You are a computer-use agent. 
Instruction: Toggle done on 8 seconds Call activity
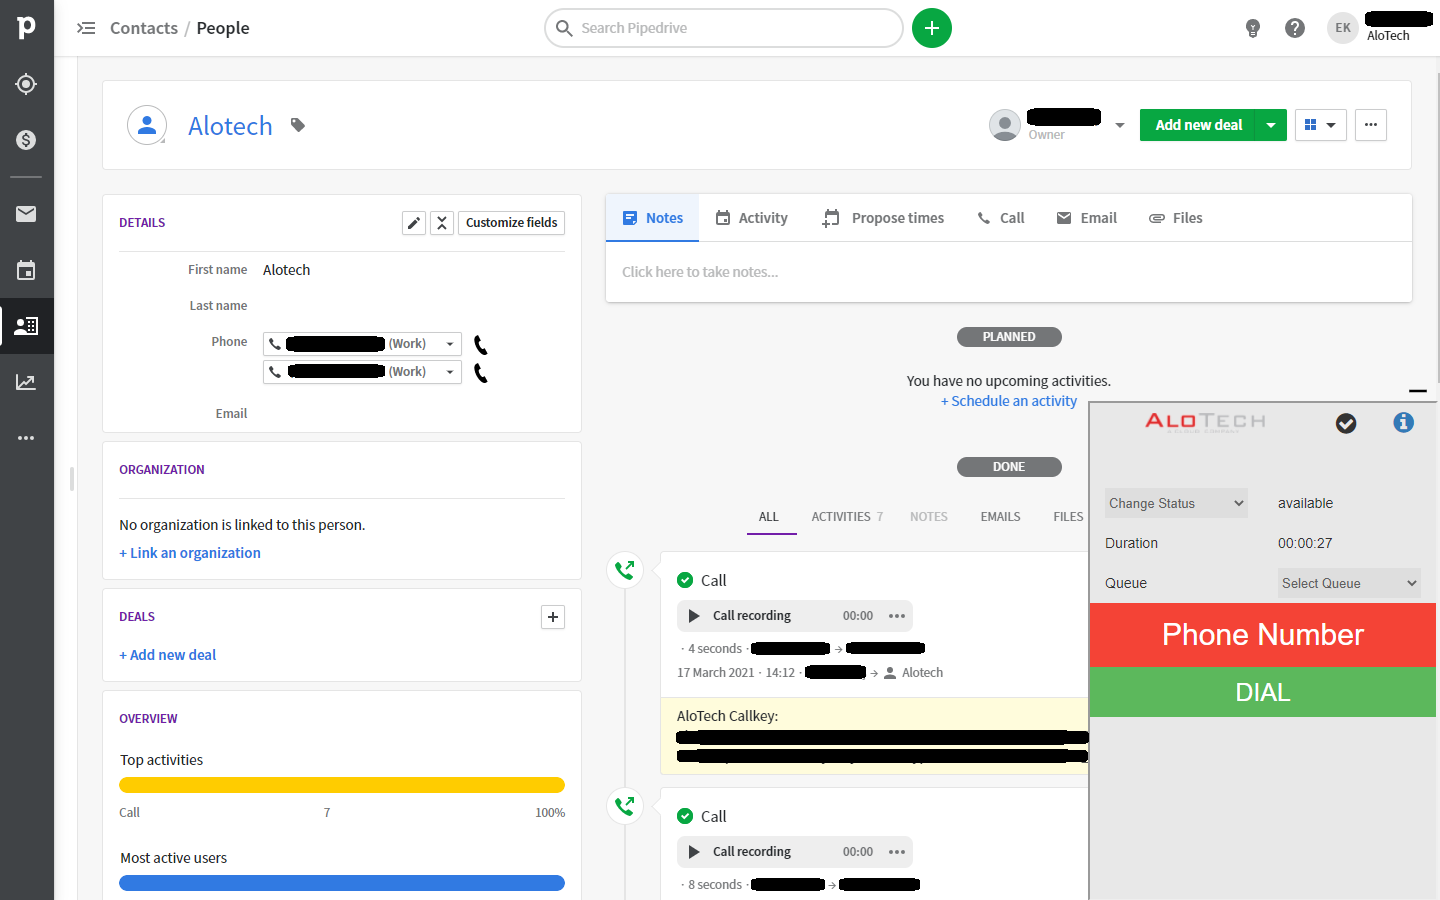685,816
